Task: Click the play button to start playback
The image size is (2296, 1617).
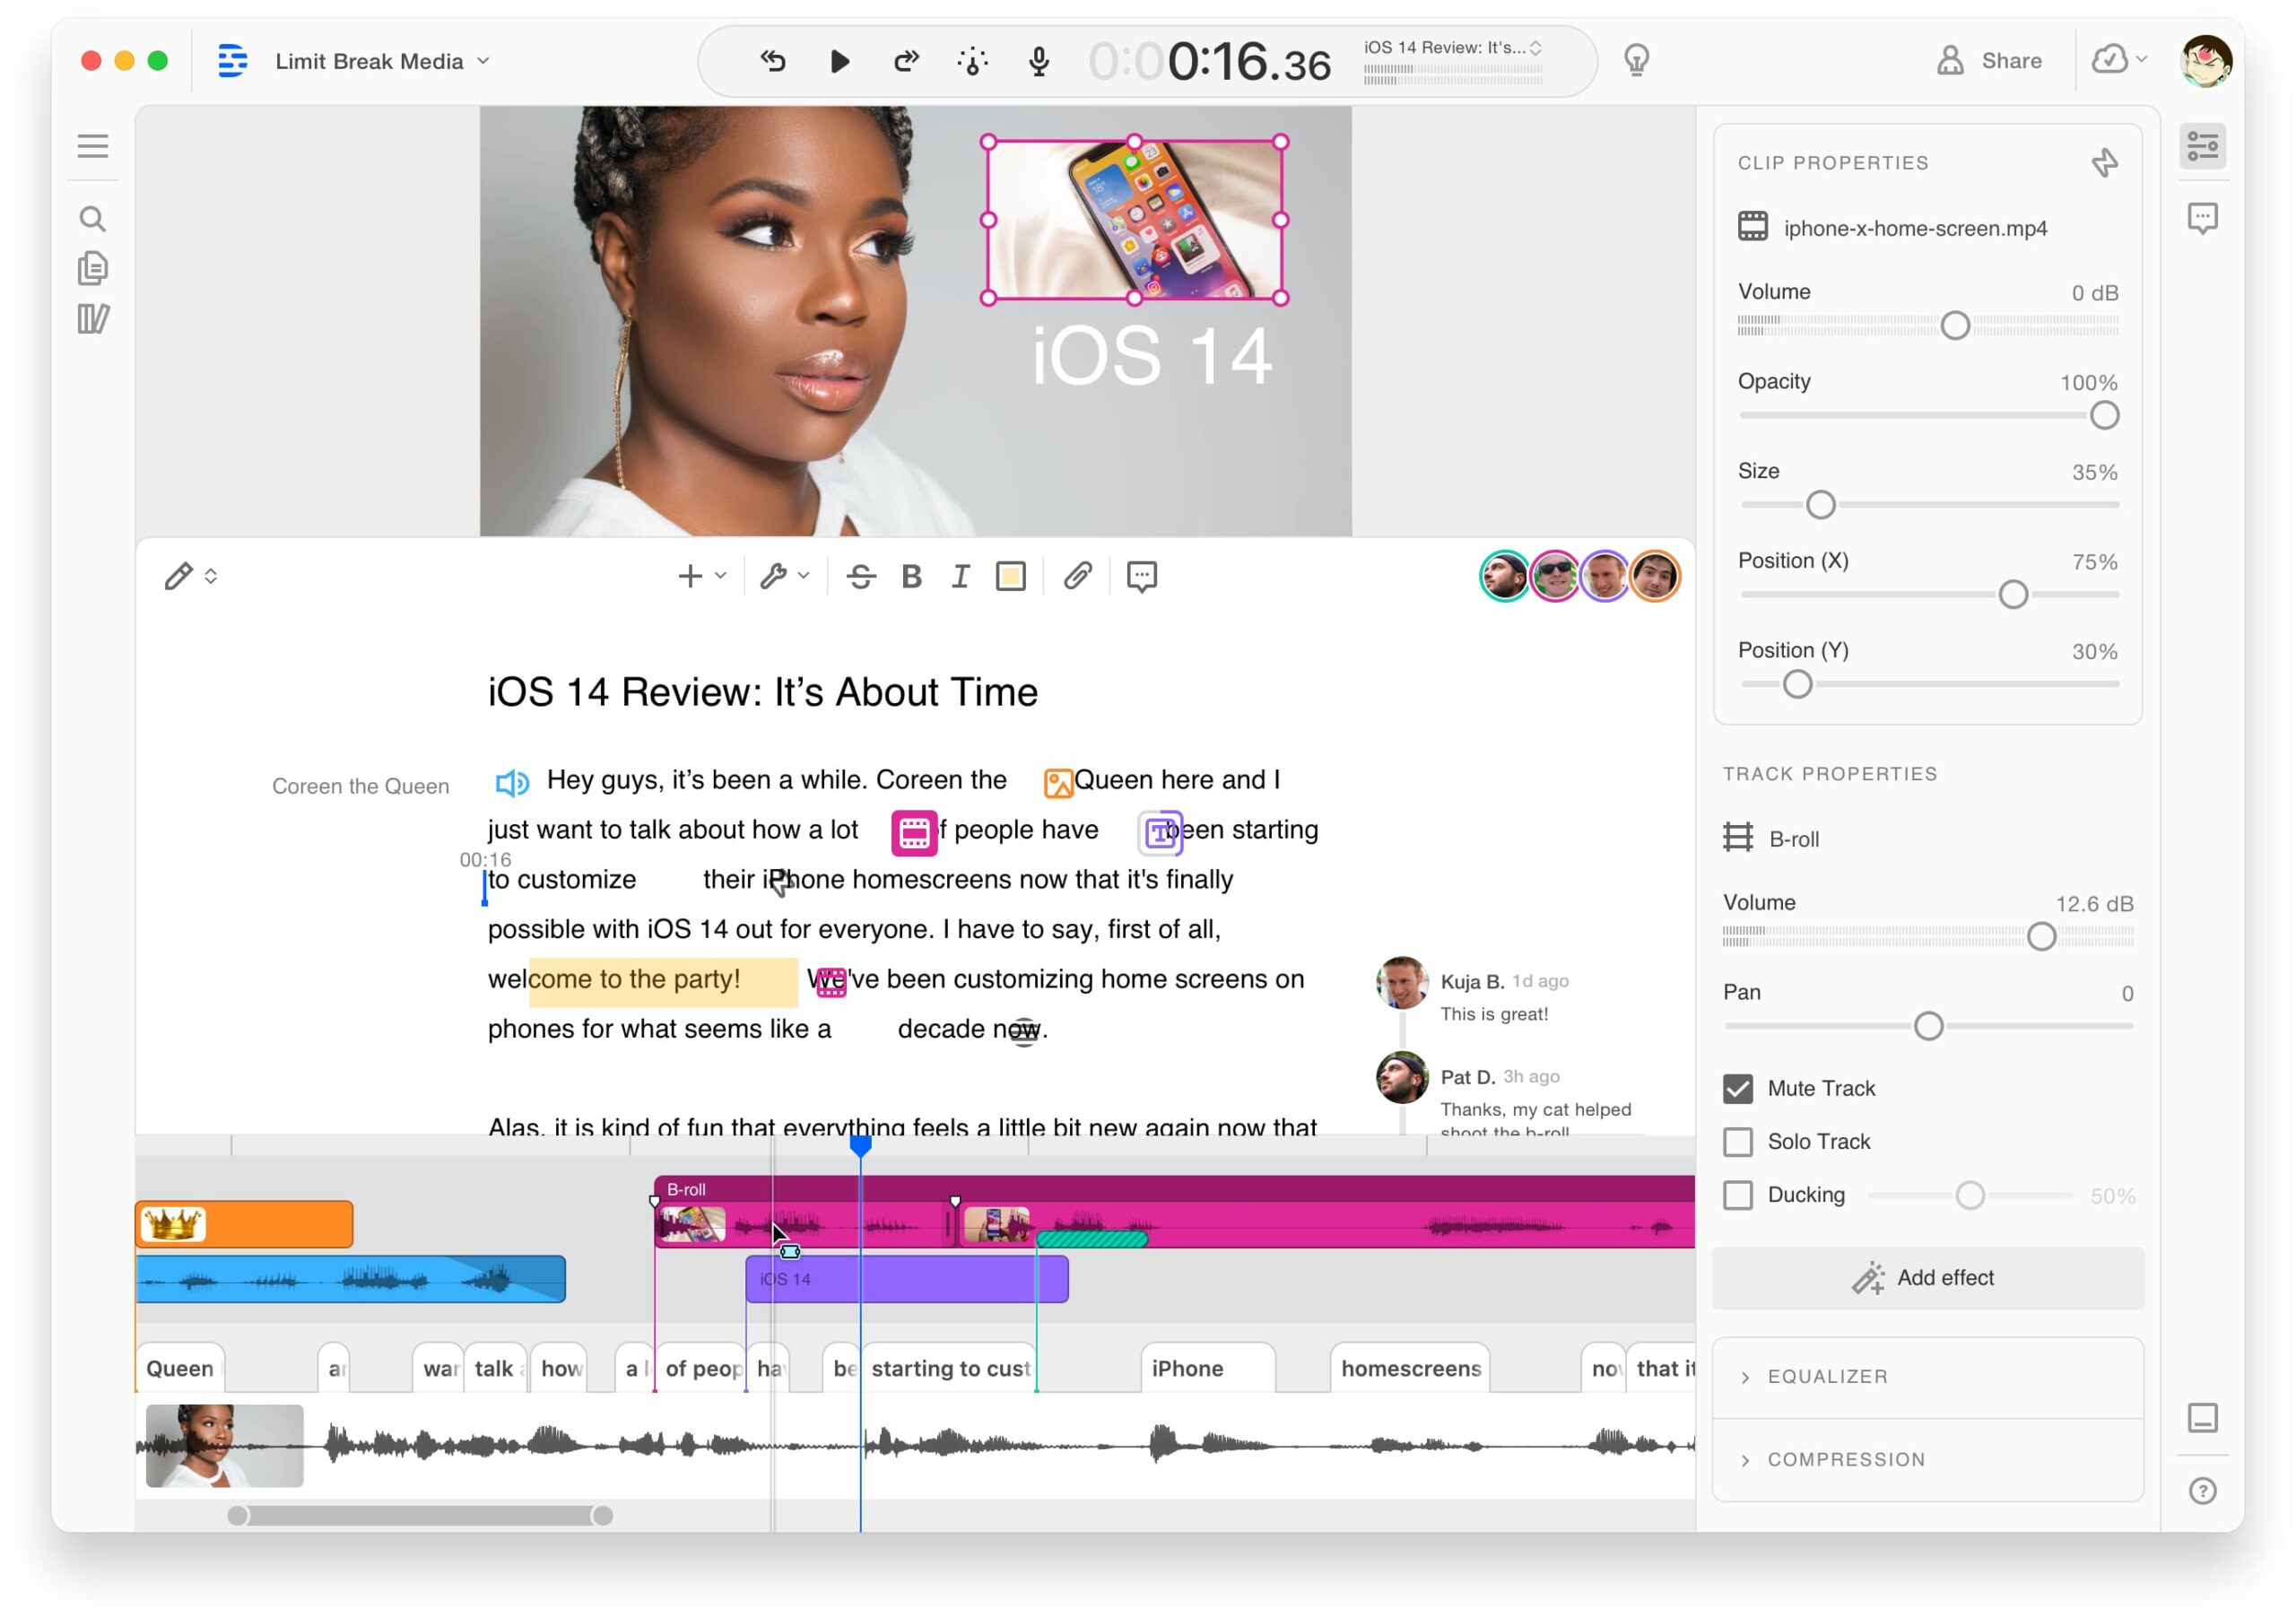Action: coord(839,61)
